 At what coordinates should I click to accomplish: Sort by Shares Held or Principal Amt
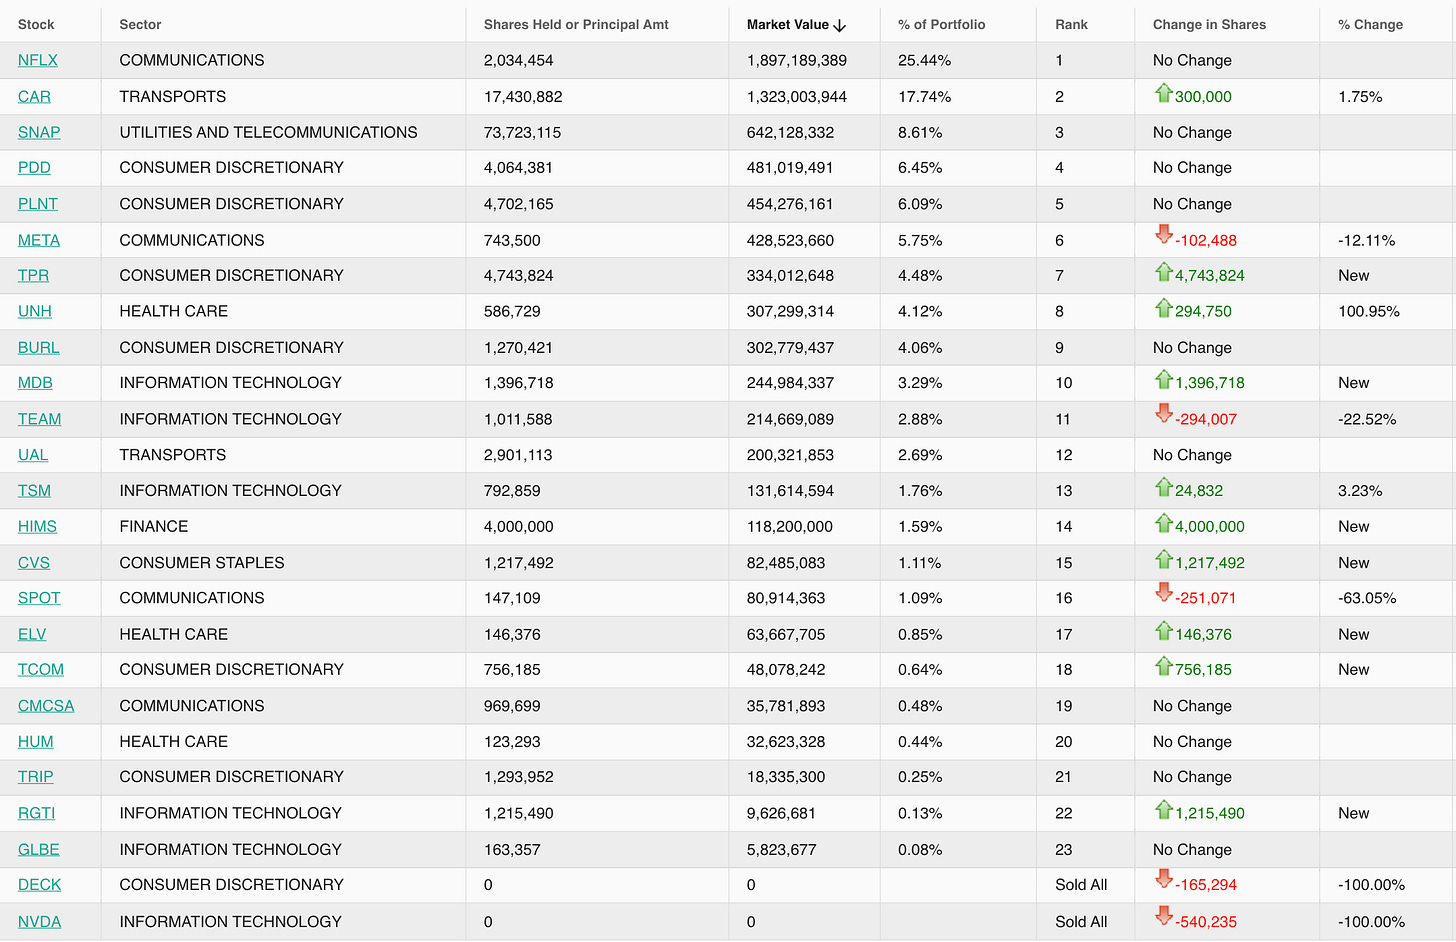pyautogui.click(x=576, y=24)
